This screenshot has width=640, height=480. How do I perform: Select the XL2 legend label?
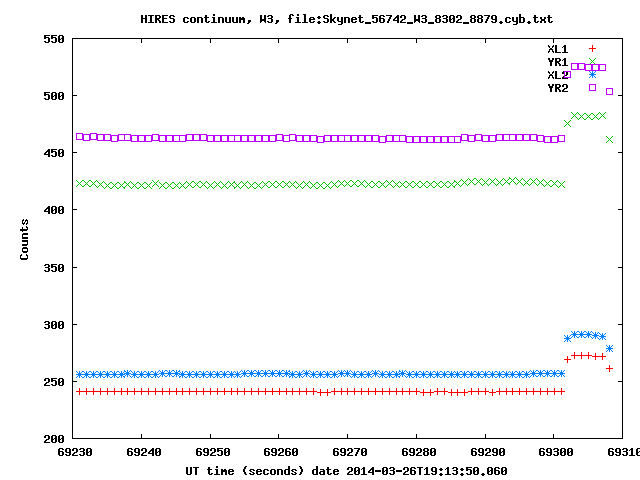point(558,75)
